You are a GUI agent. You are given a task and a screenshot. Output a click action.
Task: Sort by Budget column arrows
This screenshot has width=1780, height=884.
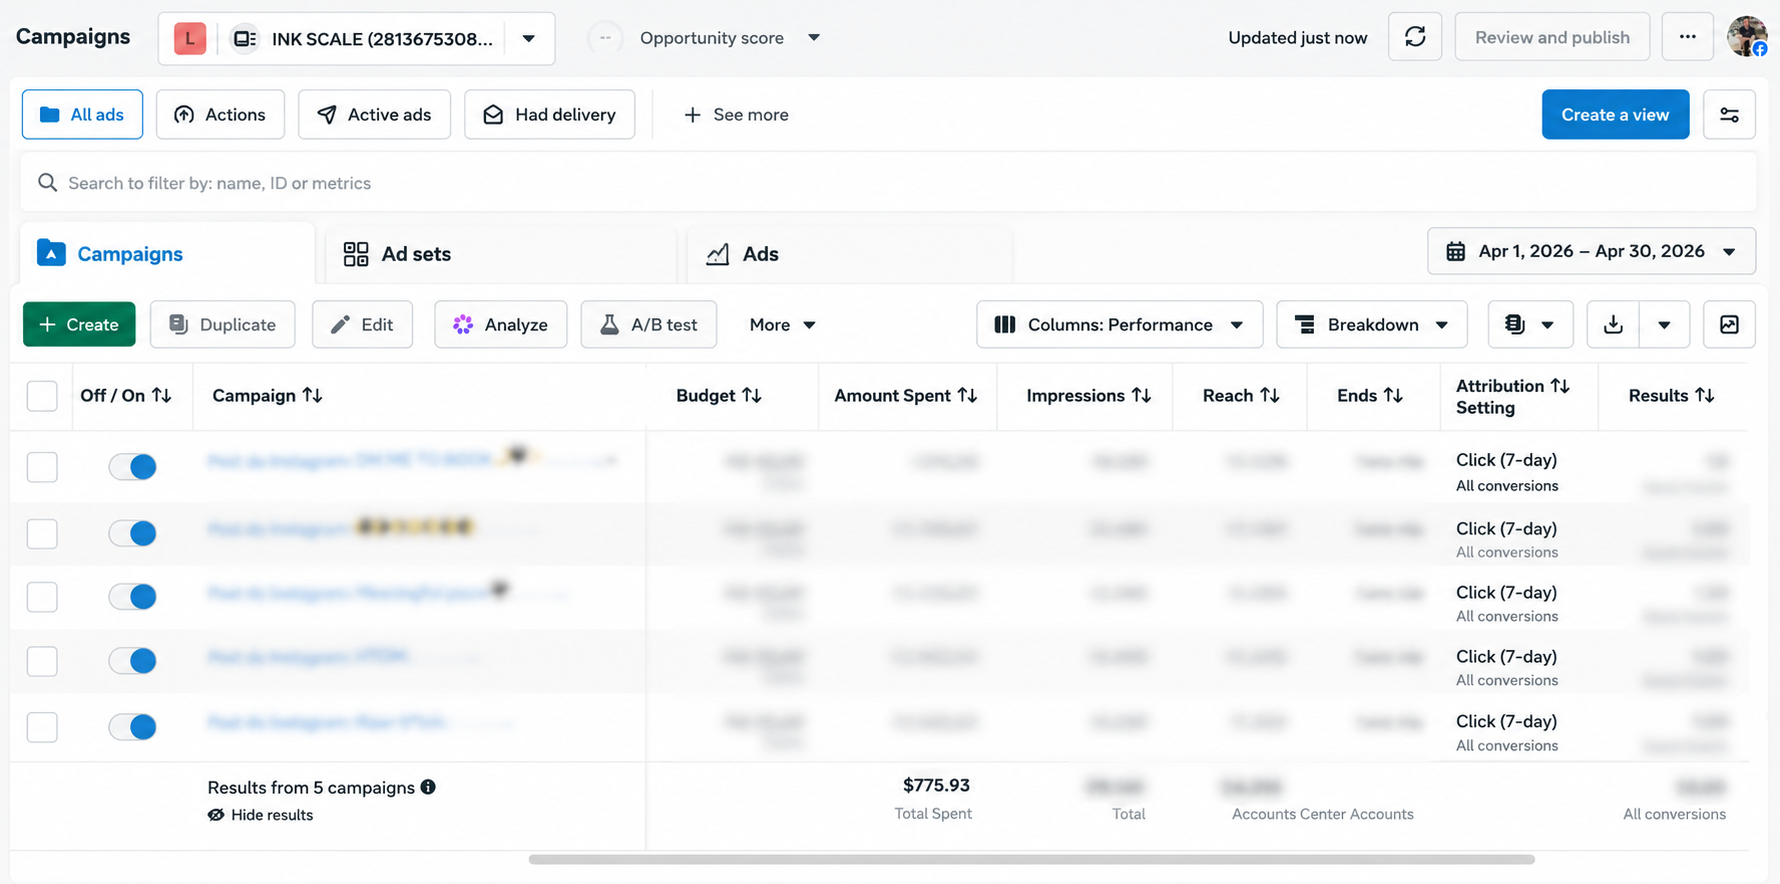(752, 396)
